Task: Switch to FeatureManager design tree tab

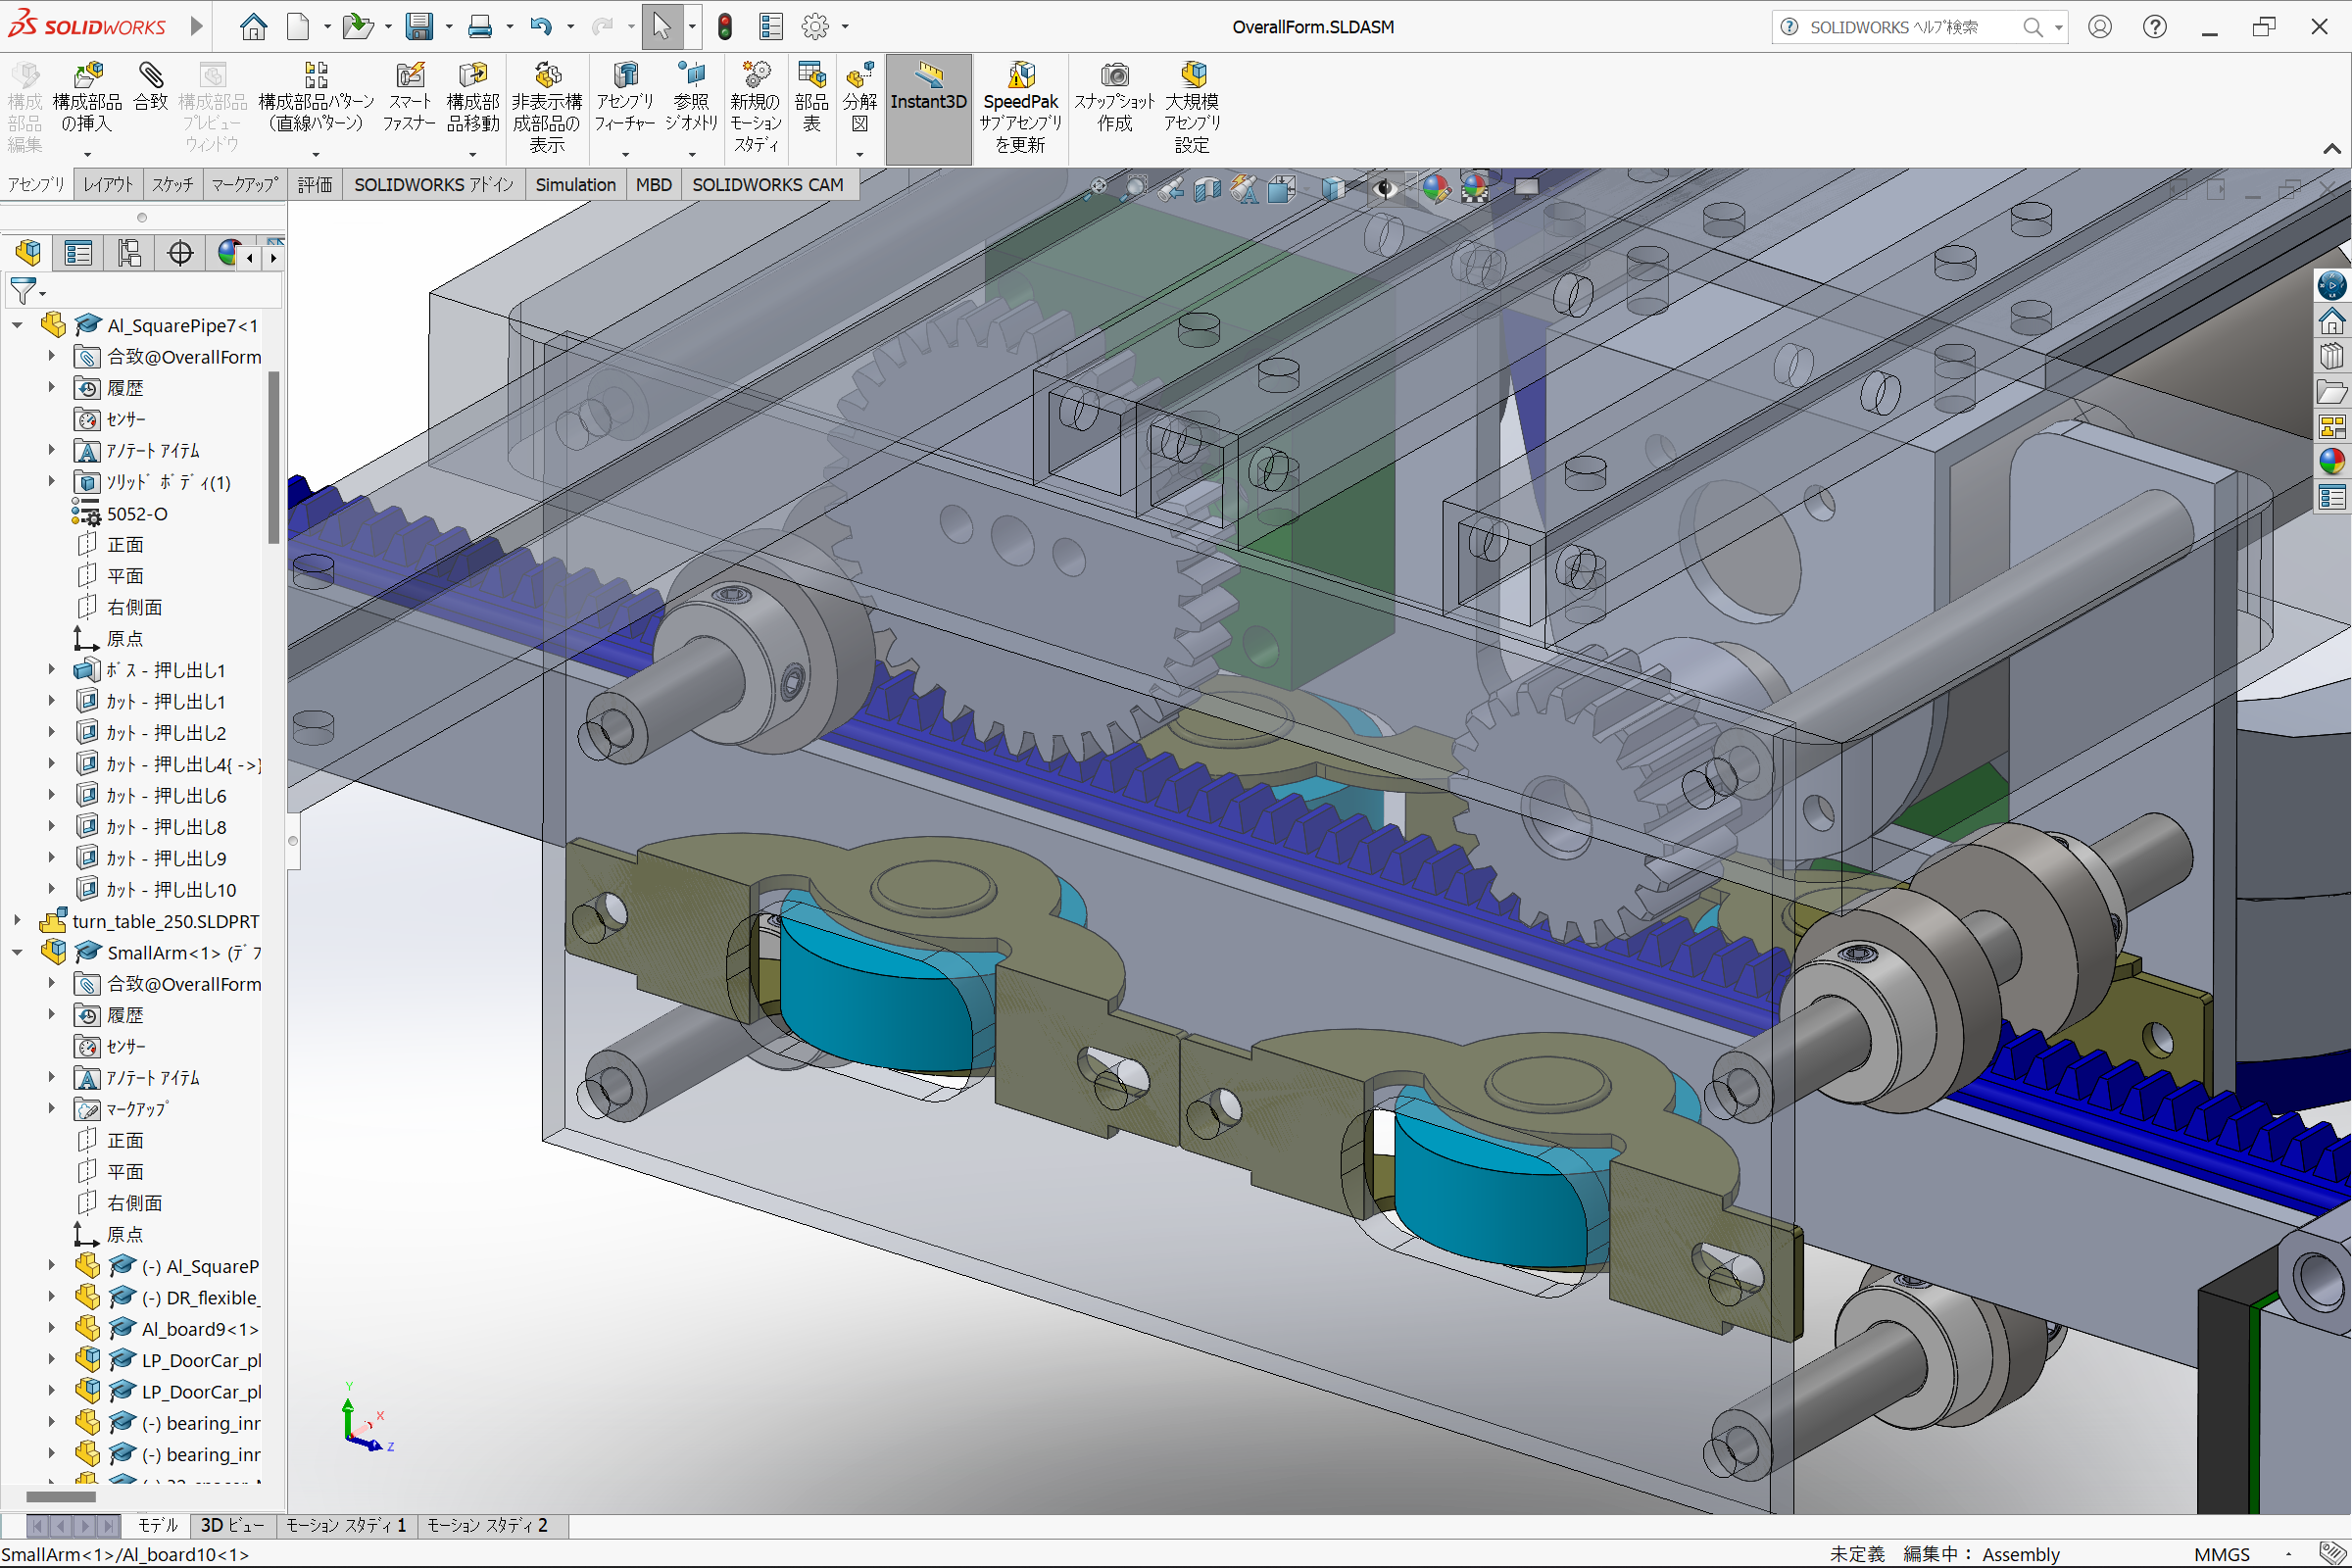Action: [28, 253]
